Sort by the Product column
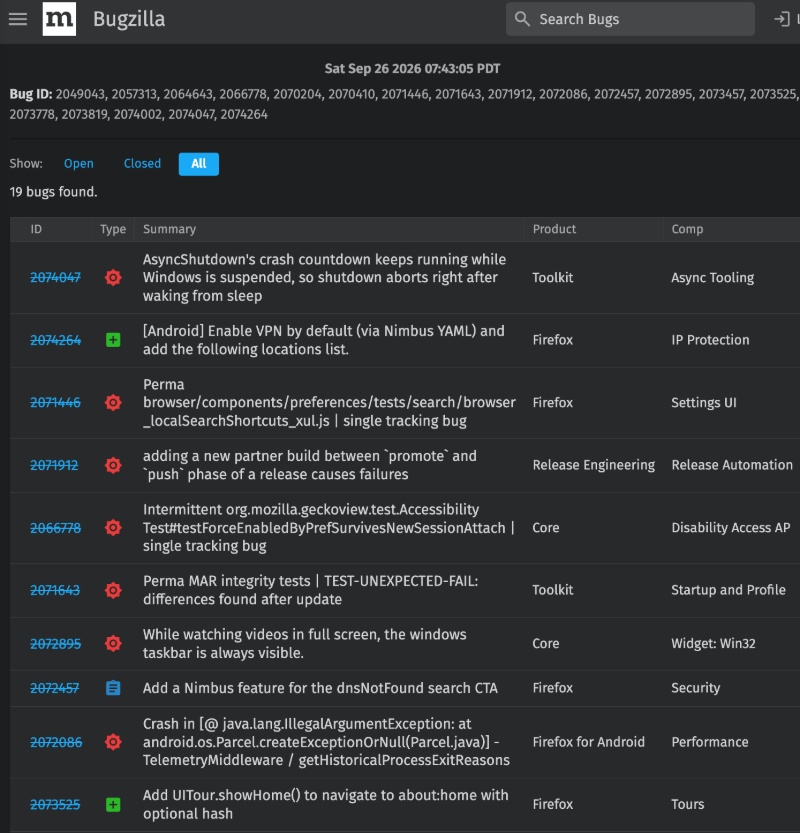This screenshot has height=833, width=800. pyautogui.click(x=554, y=229)
